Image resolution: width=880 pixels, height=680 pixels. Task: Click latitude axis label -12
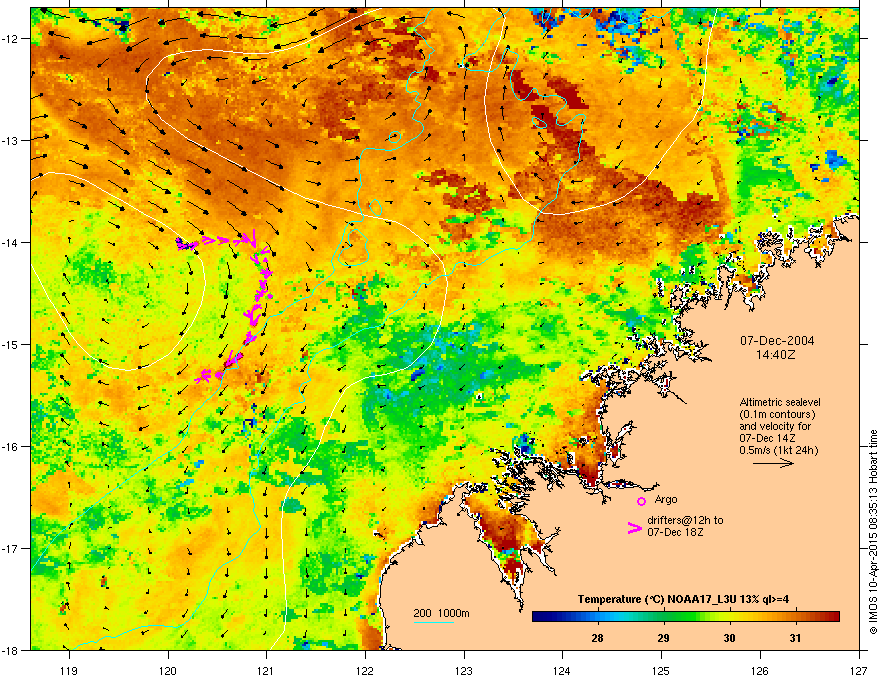point(10,39)
